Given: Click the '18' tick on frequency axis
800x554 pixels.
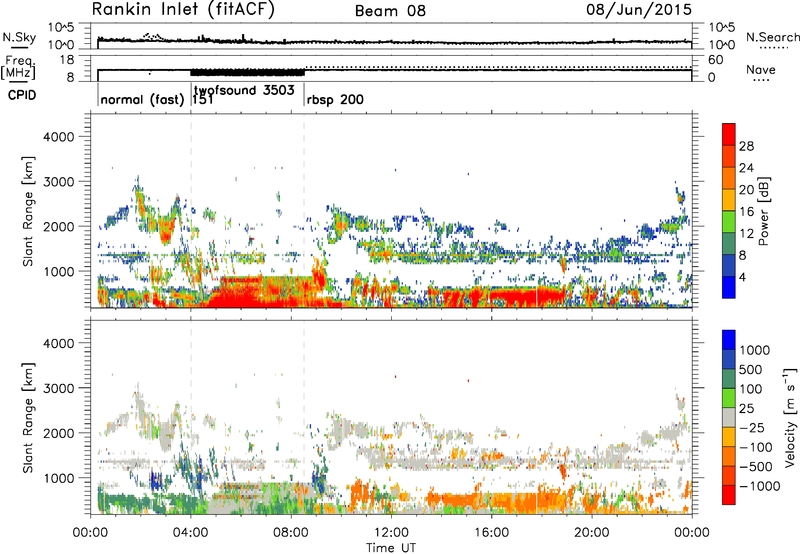Looking at the screenshot, I should click(66, 60).
